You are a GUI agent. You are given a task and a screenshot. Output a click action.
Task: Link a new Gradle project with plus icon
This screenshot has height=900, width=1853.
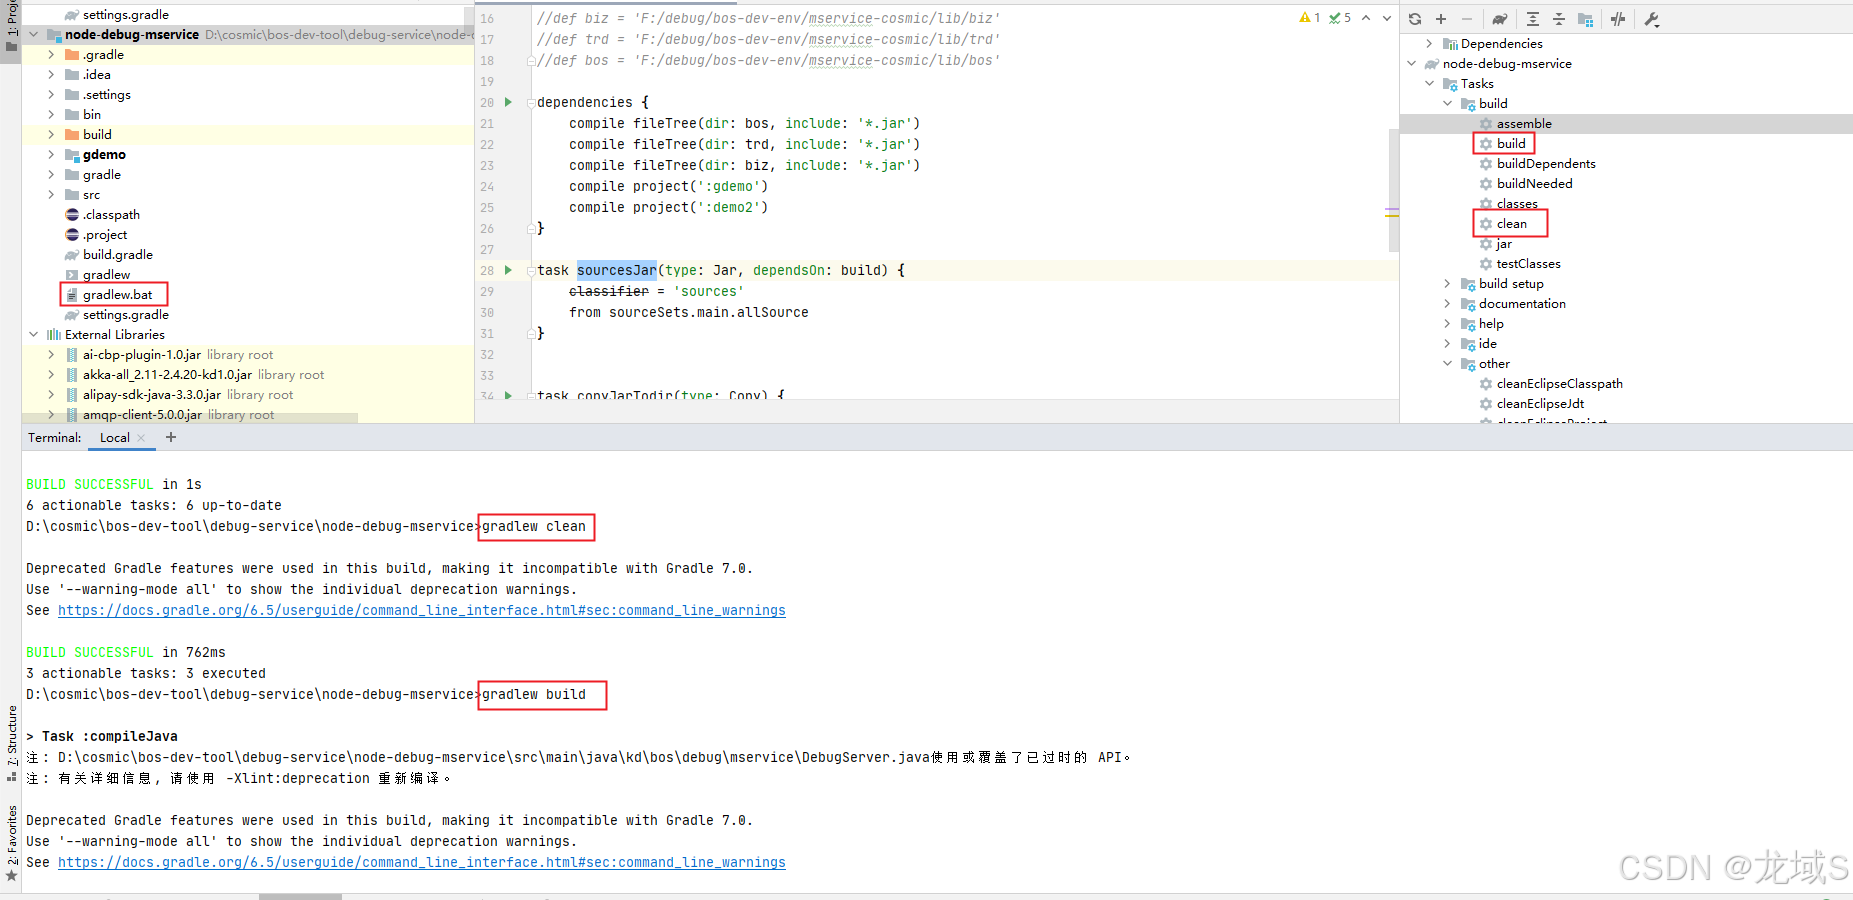pyautogui.click(x=1441, y=18)
